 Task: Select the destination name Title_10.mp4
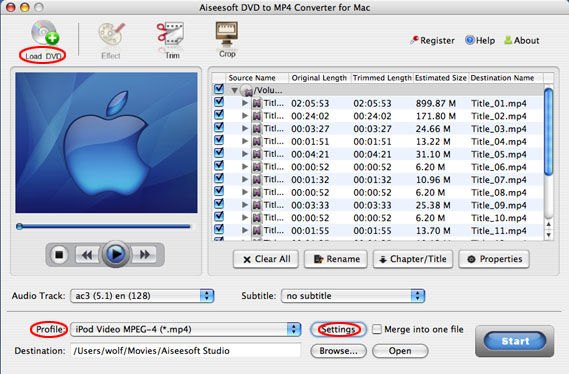499,218
